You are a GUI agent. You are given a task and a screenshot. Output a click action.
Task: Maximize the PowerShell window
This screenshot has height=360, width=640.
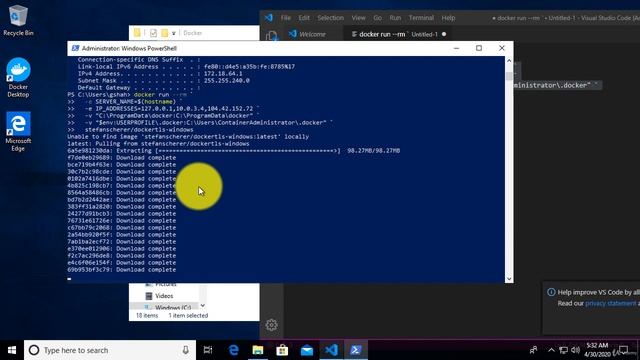point(479,48)
